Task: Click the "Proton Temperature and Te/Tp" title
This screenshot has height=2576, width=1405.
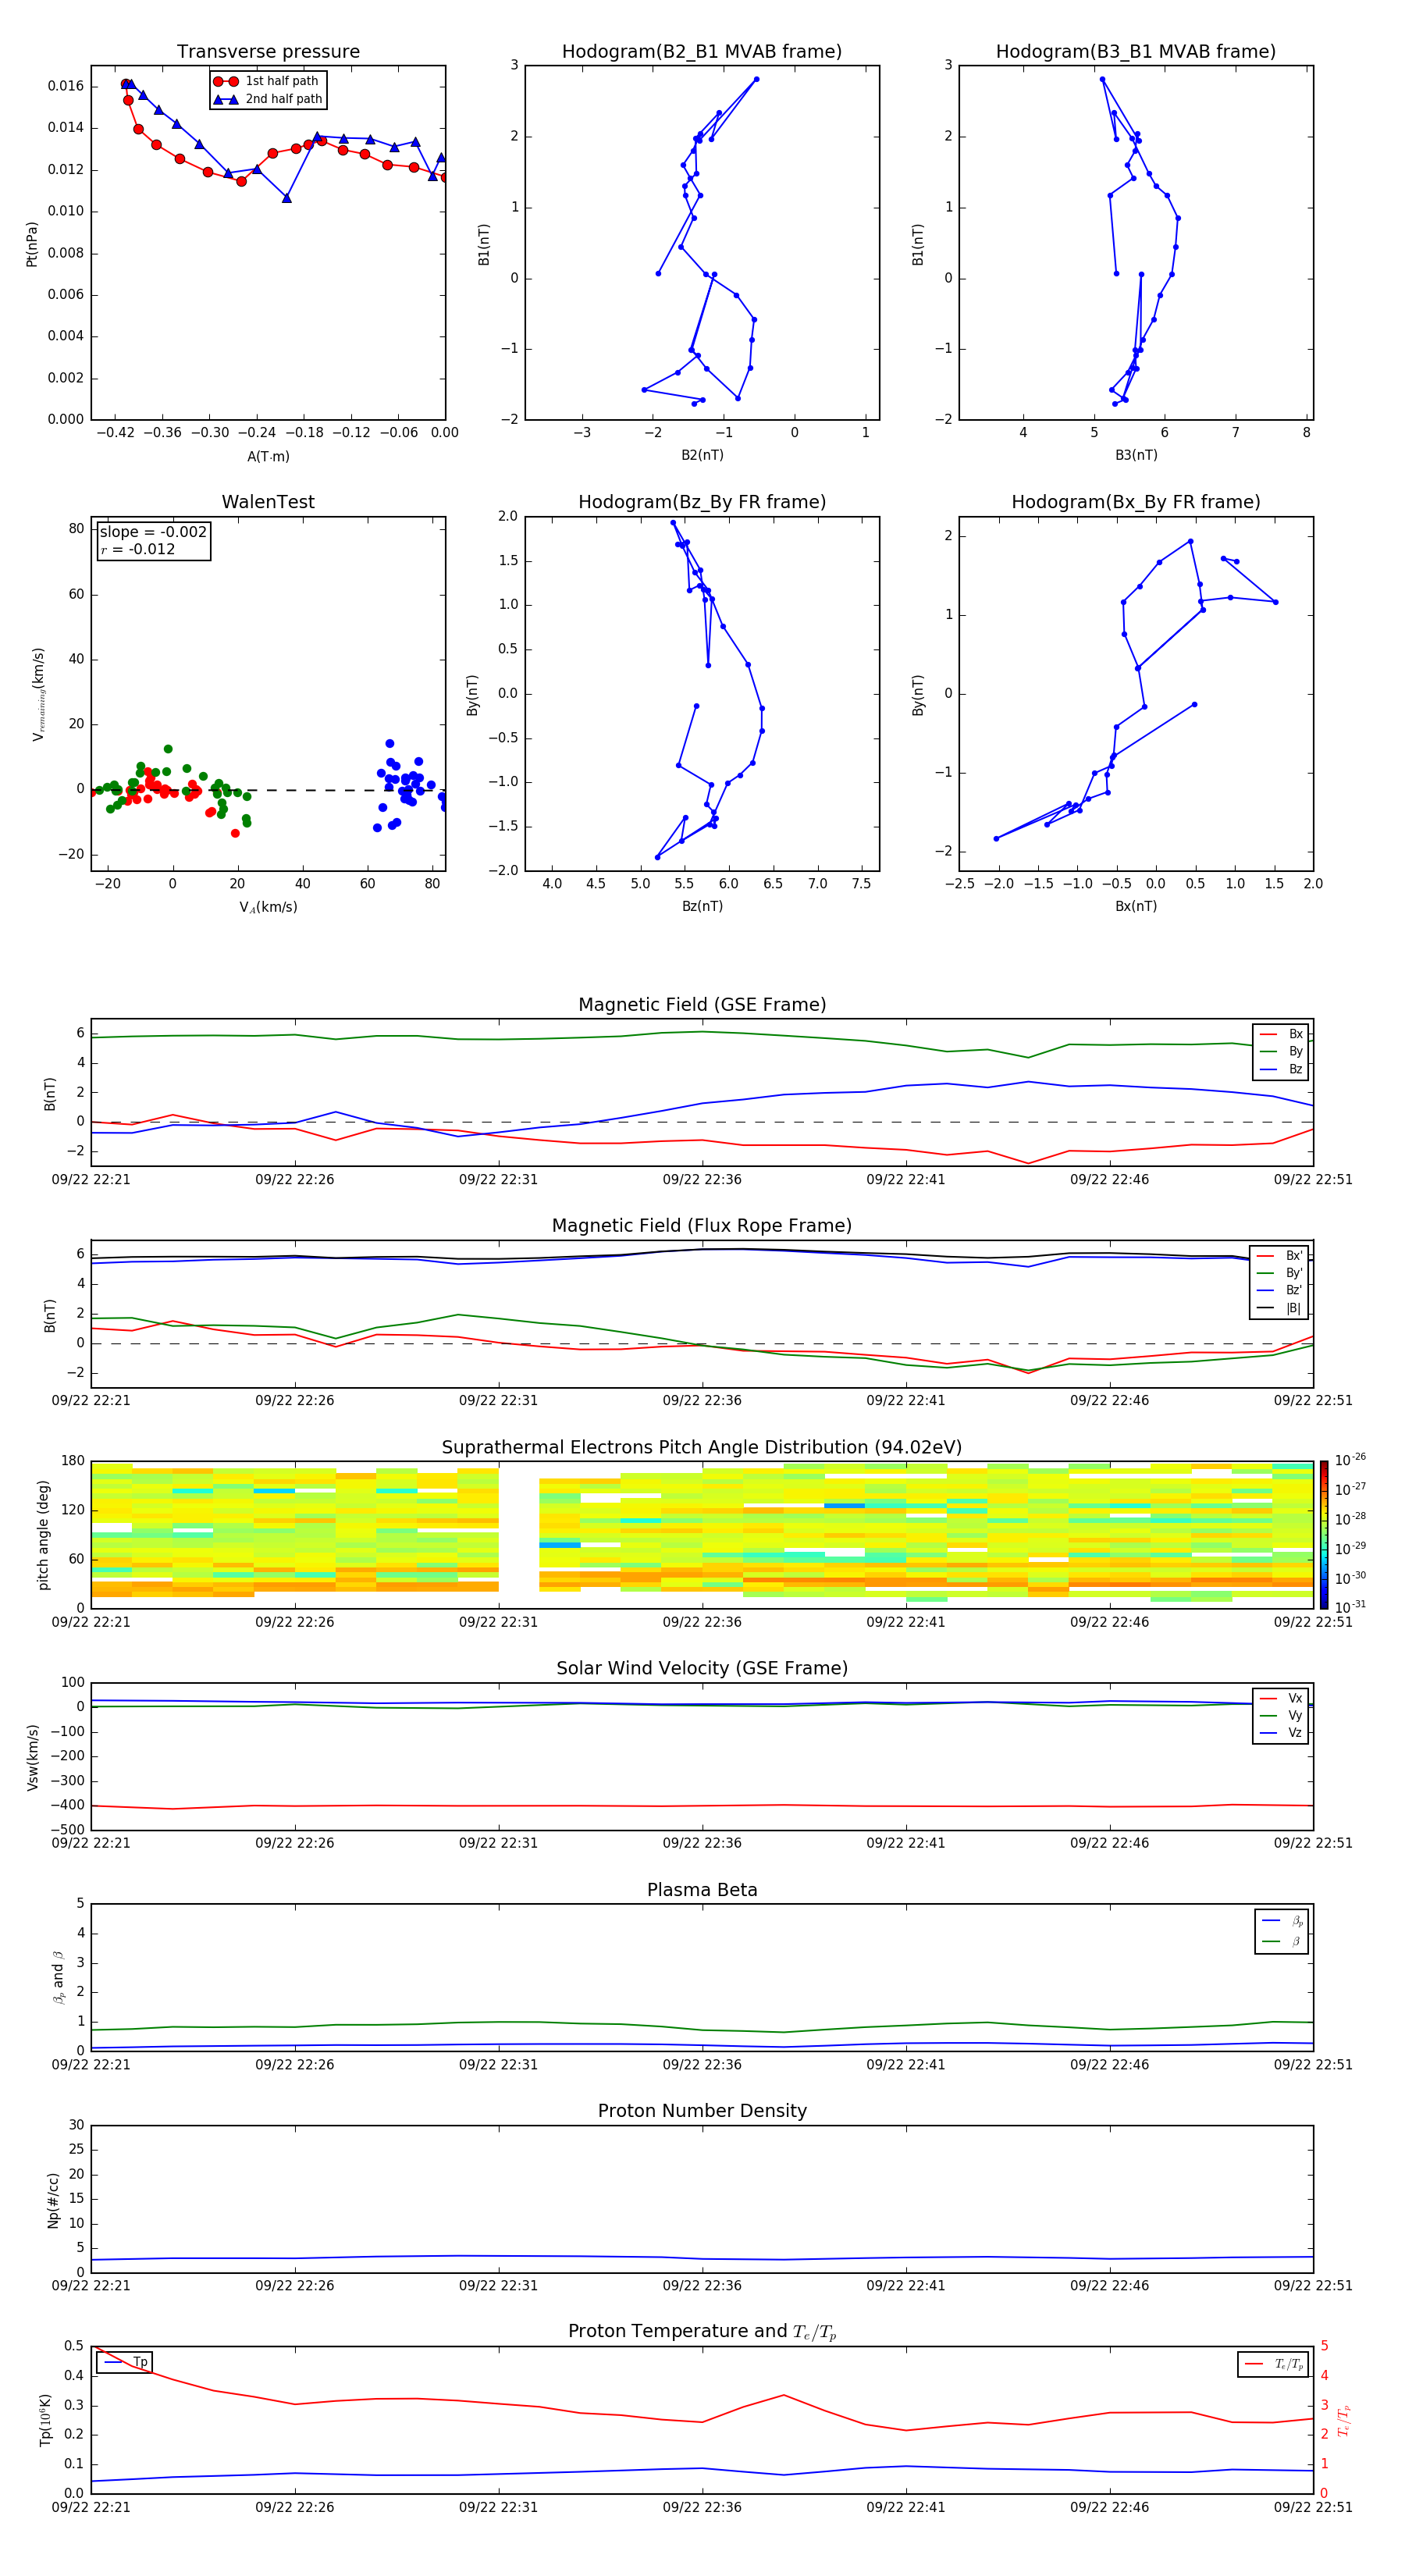Action: pos(702,2332)
